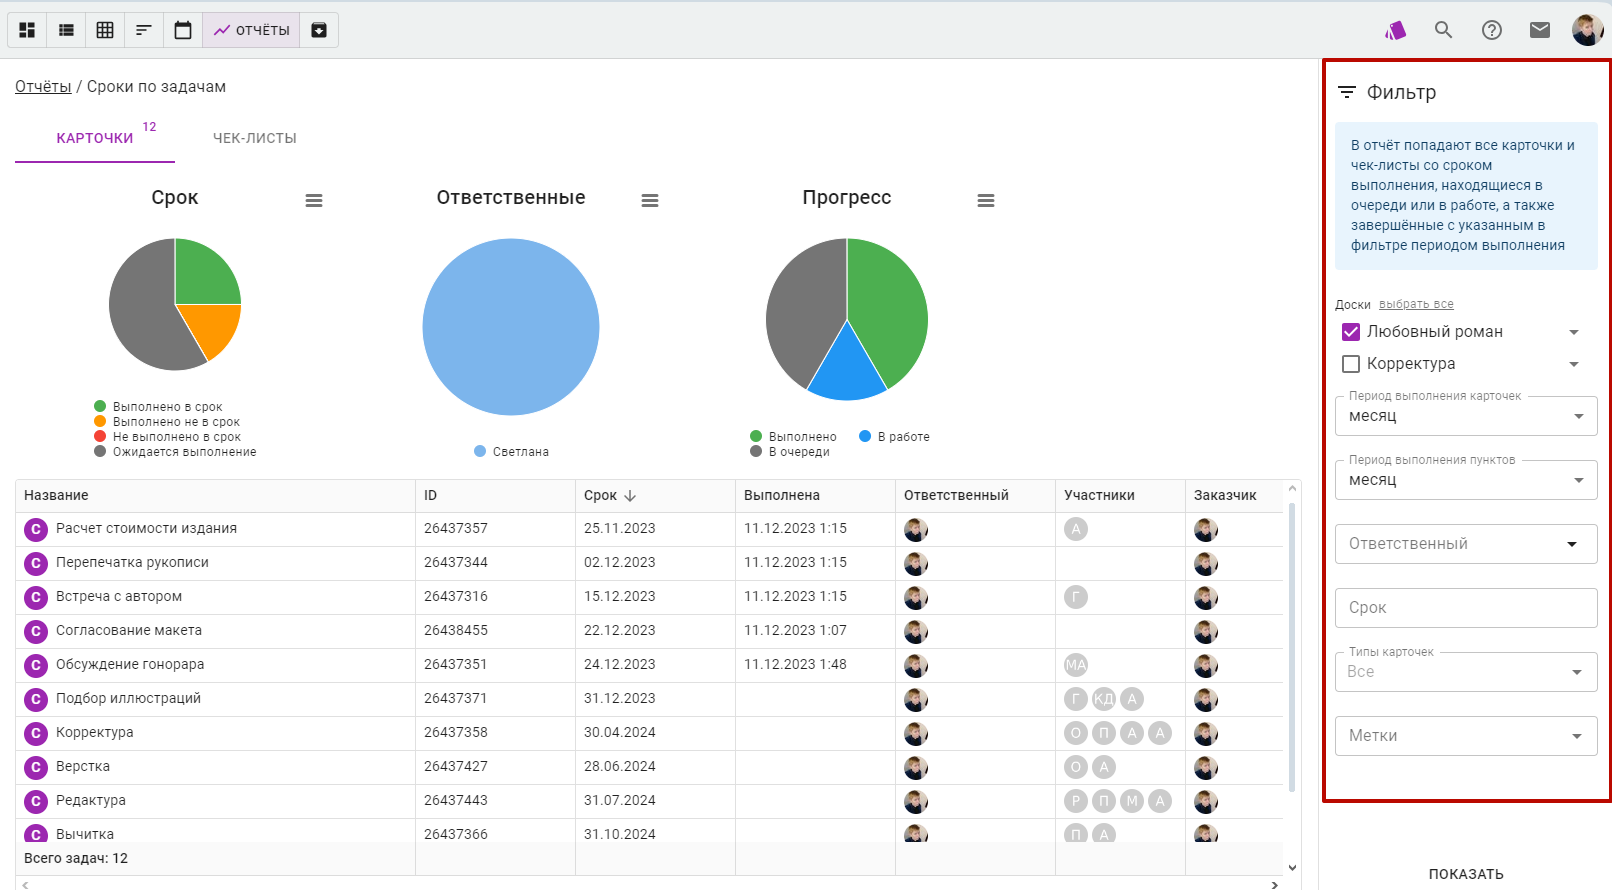The width and height of the screenshot is (1612, 890).
Task: Click the Показать button
Action: point(1466,874)
